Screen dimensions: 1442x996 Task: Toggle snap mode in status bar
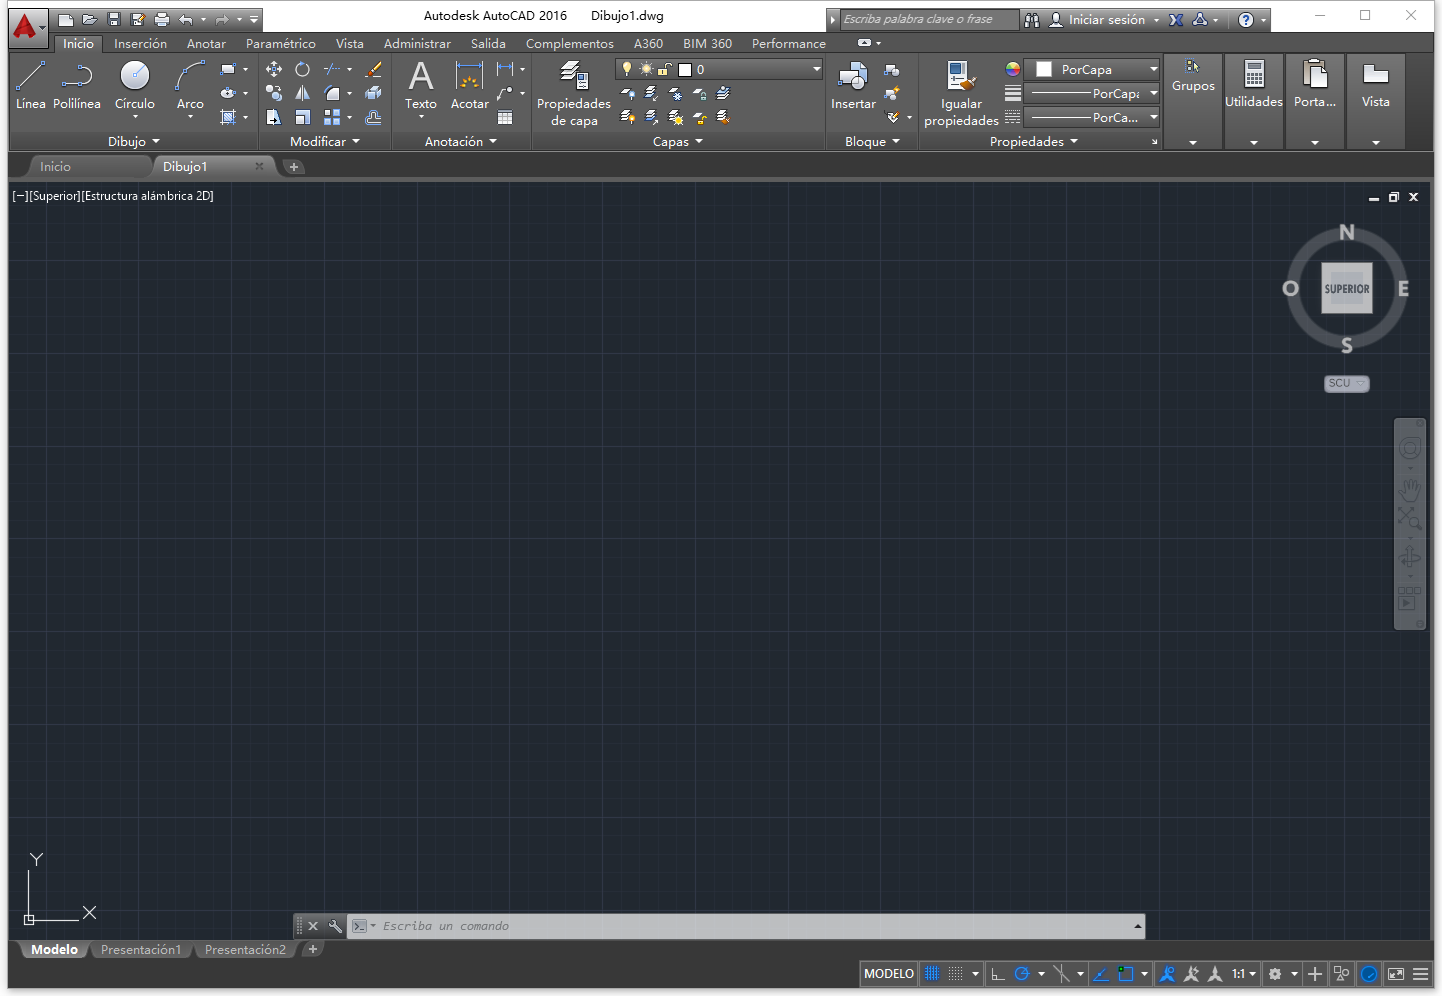pos(956,974)
